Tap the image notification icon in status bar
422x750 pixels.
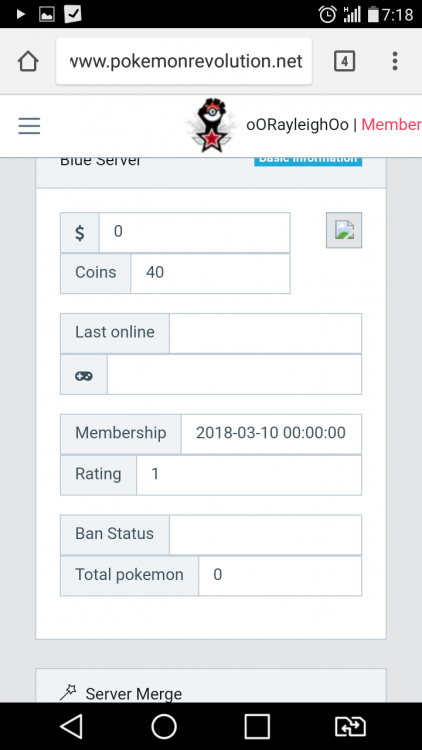click(x=47, y=14)
